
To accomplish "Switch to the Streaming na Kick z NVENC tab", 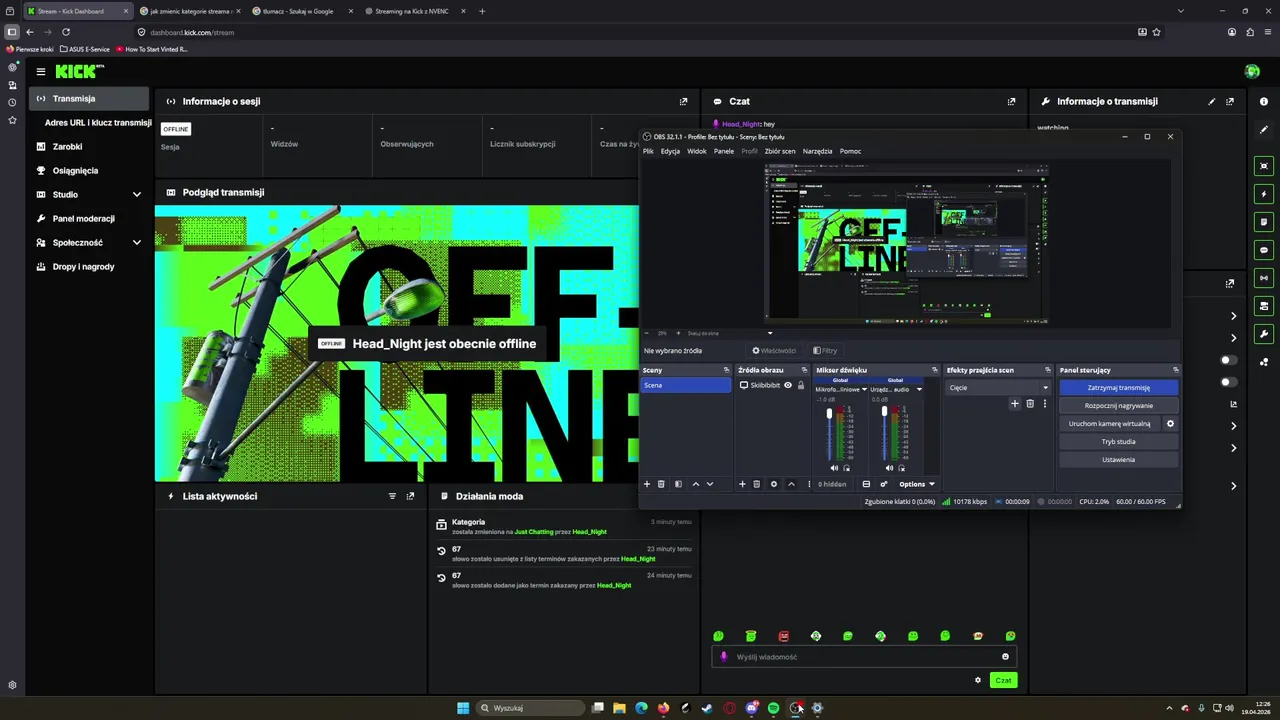I will [x=411, y=11].
